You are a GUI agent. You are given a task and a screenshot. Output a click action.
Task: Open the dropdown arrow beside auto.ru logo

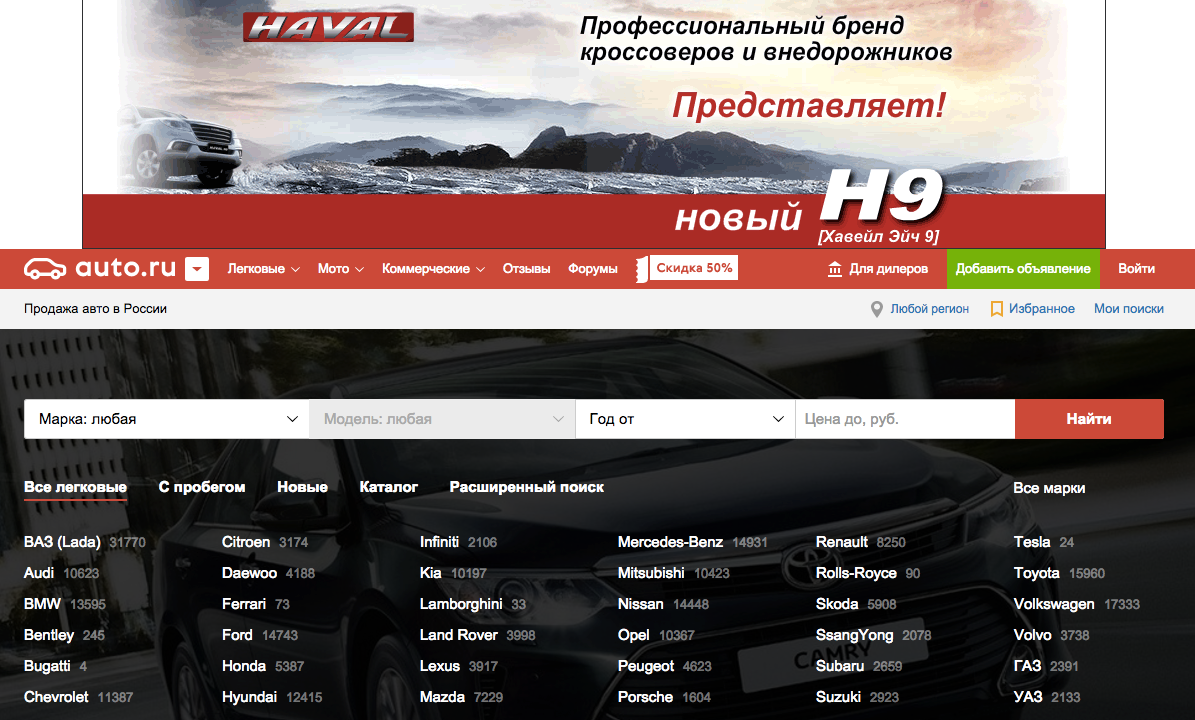coord(197,269)
